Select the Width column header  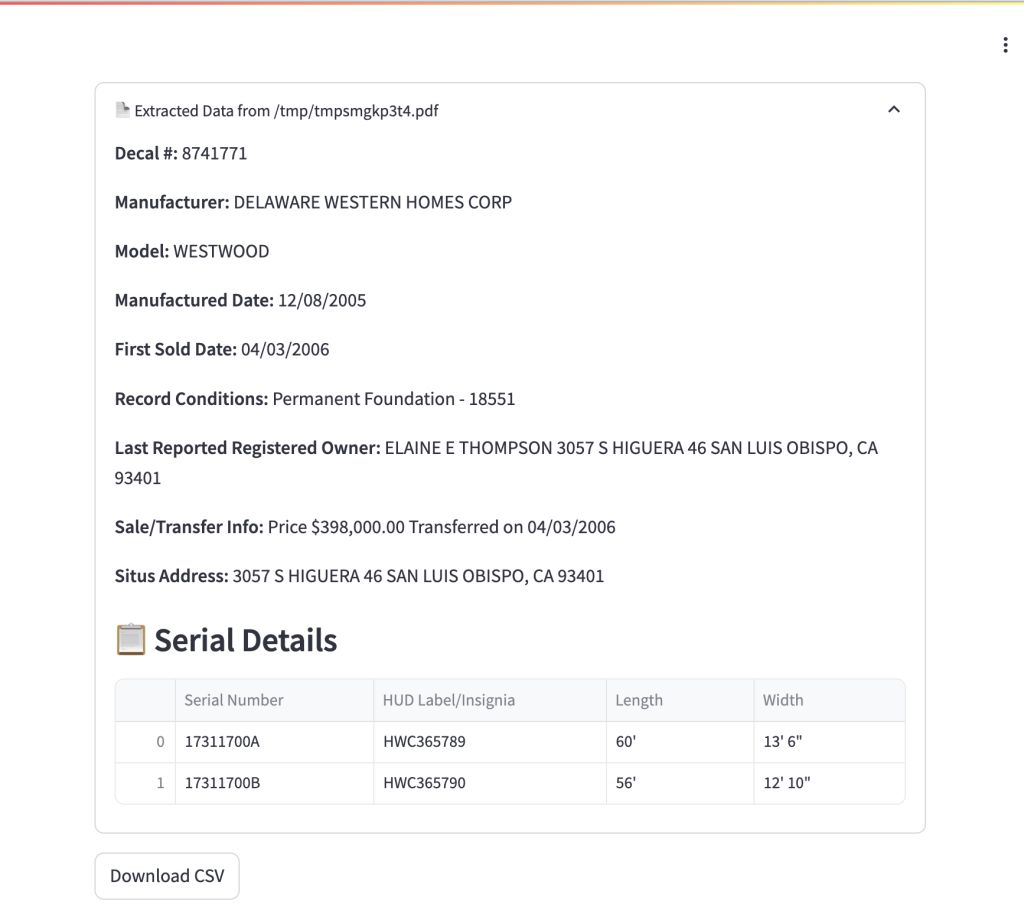(783, 700)
